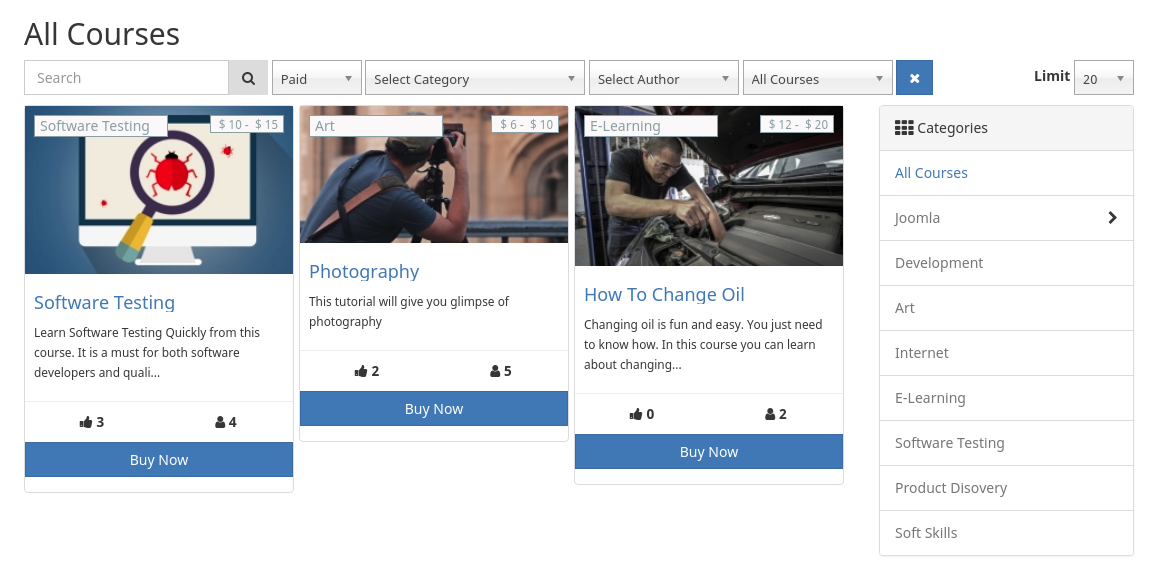Change the Limit dropdown value
1168x567 pixels.
(1103, 78)
